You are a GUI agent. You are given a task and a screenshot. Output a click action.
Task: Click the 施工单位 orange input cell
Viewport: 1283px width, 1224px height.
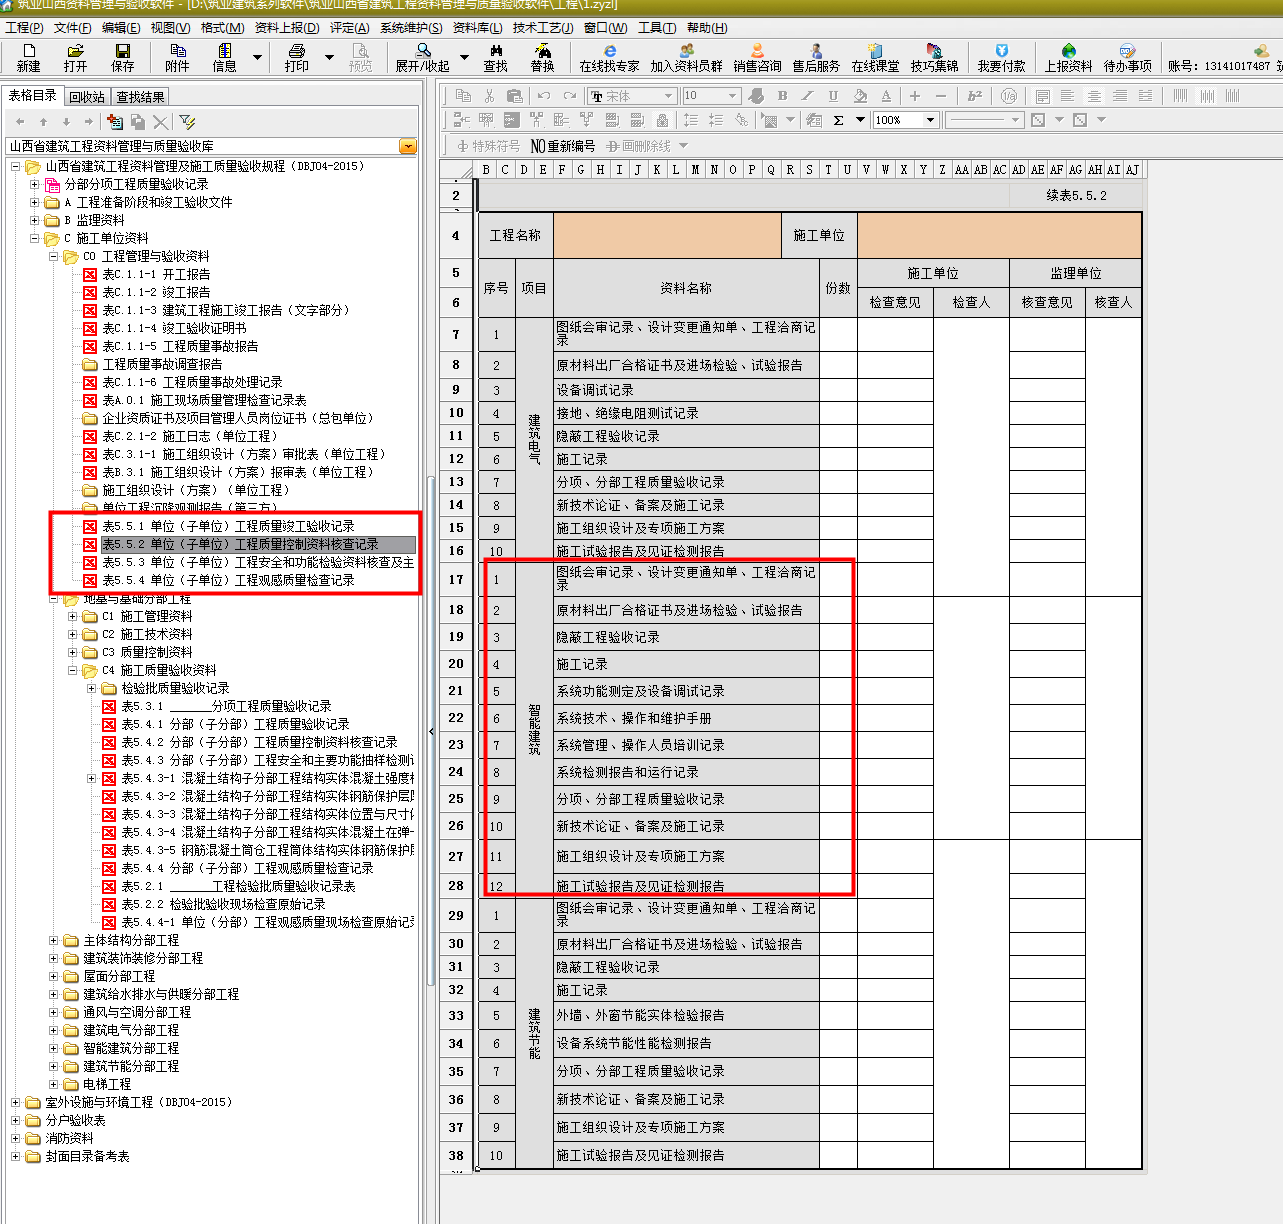pos(999,235)
